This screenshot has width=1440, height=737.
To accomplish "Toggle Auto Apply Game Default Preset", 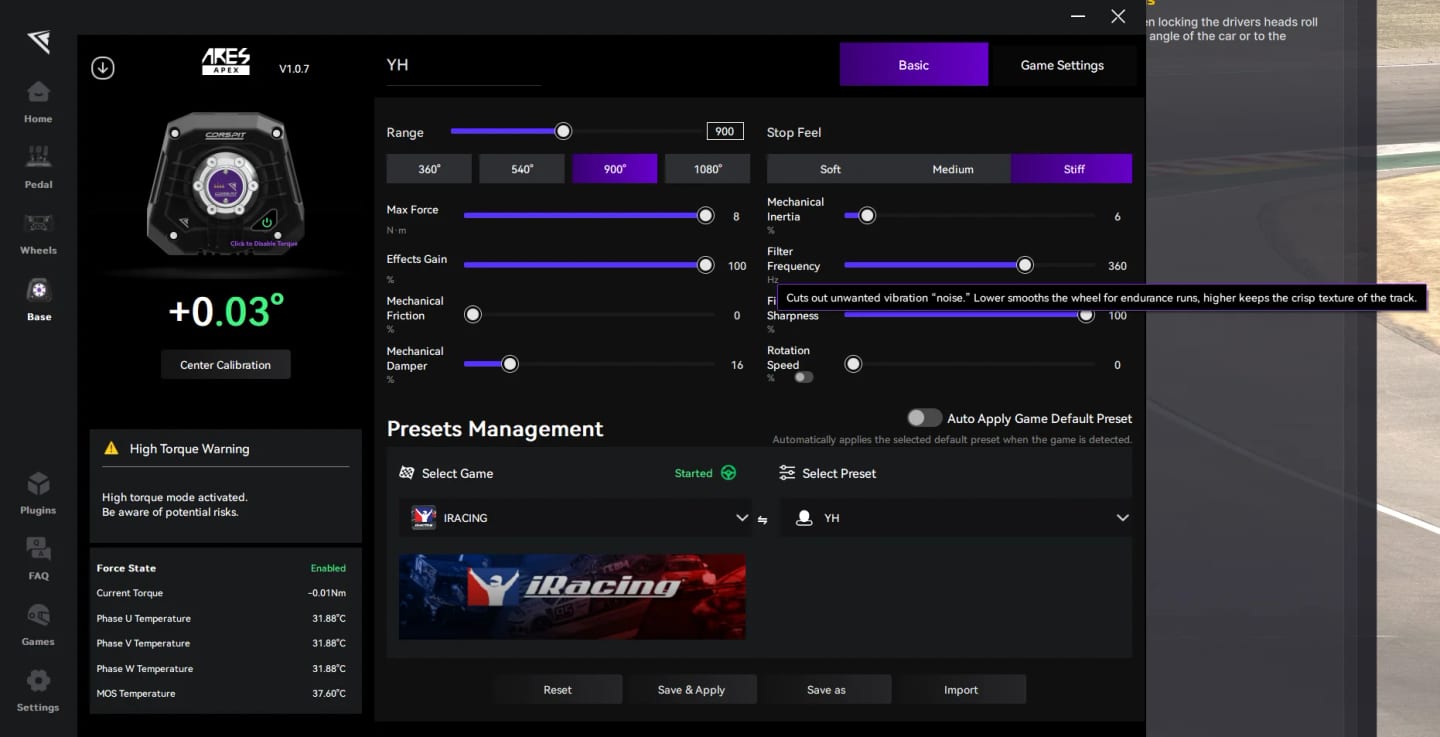I will pos(924,418).
